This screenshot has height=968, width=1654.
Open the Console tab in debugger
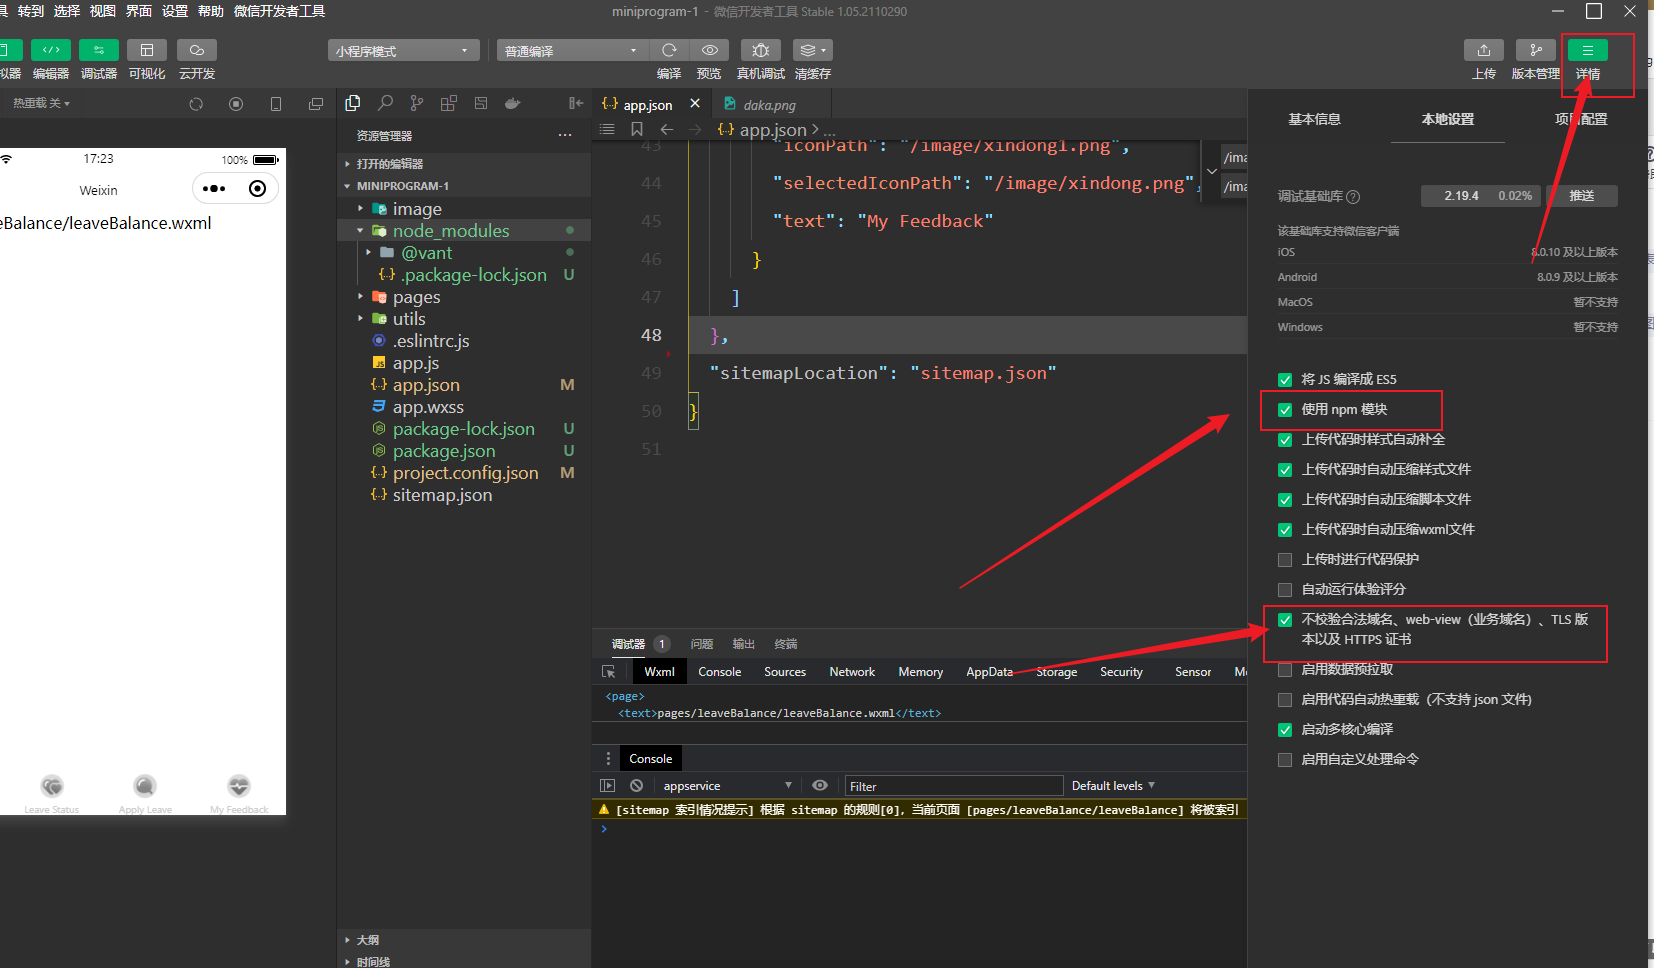click(719, 672)
